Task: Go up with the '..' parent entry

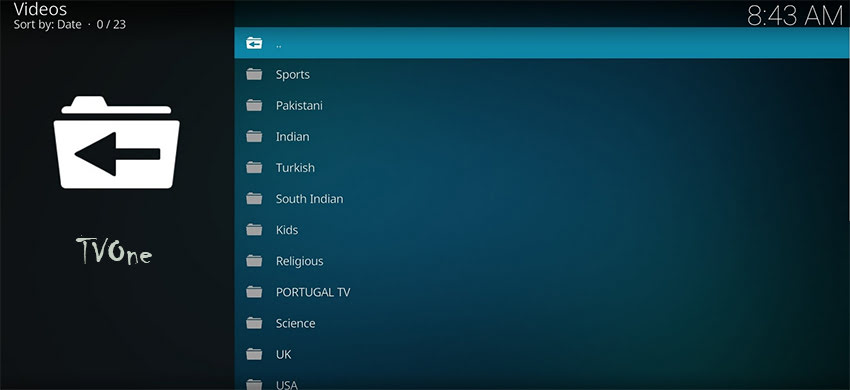Action: (x=542, y=43)
